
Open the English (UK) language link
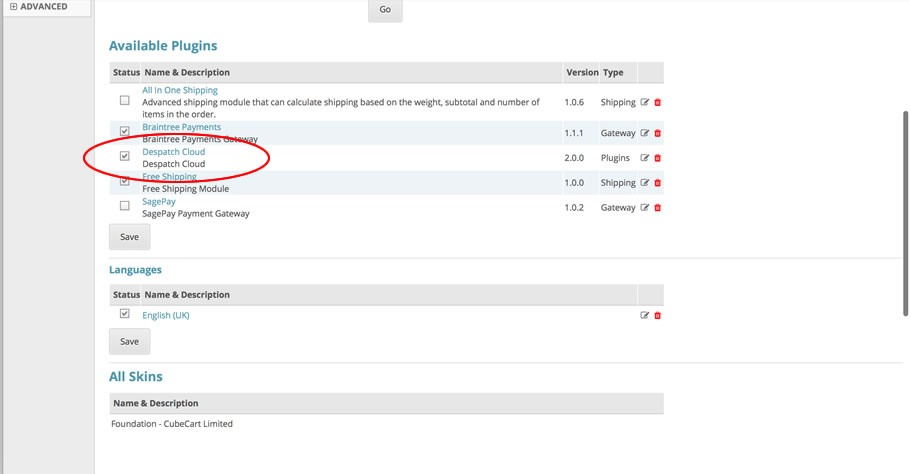[x=166, y=316]
